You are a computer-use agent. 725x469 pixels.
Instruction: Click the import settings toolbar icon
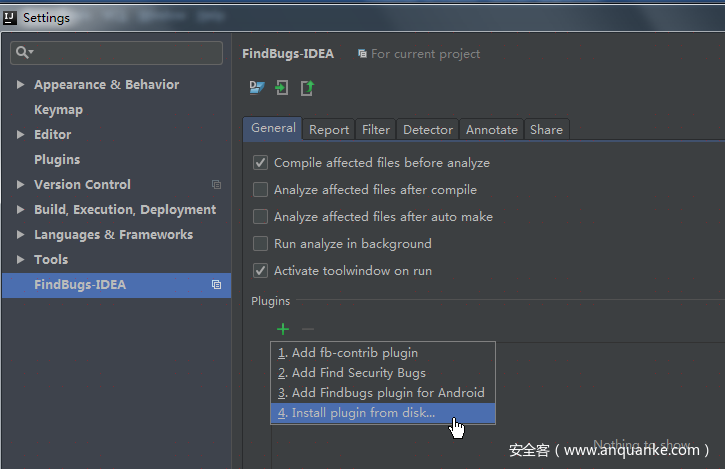(282, 87)
